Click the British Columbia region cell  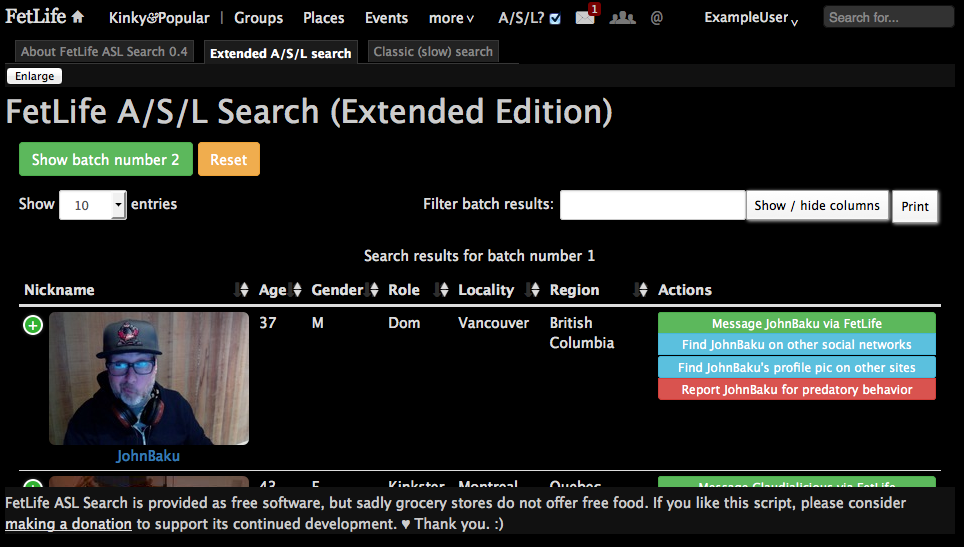click(582, 333)
